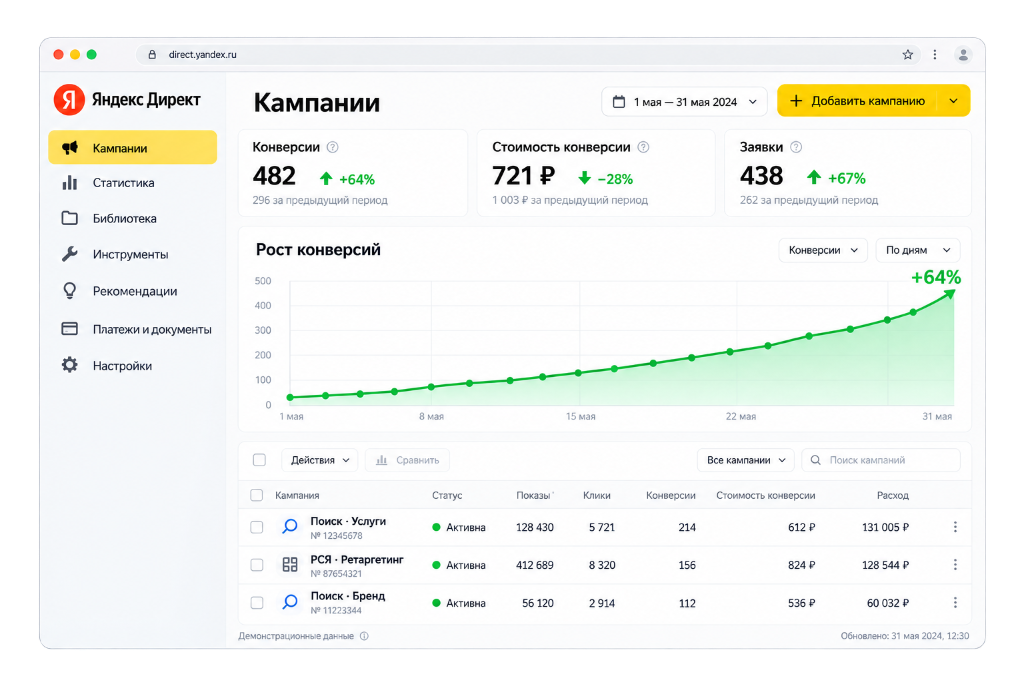Click the Yandex Direct logo icon
The height and width of the screenshot is (682, 1024).
[69, 100]
